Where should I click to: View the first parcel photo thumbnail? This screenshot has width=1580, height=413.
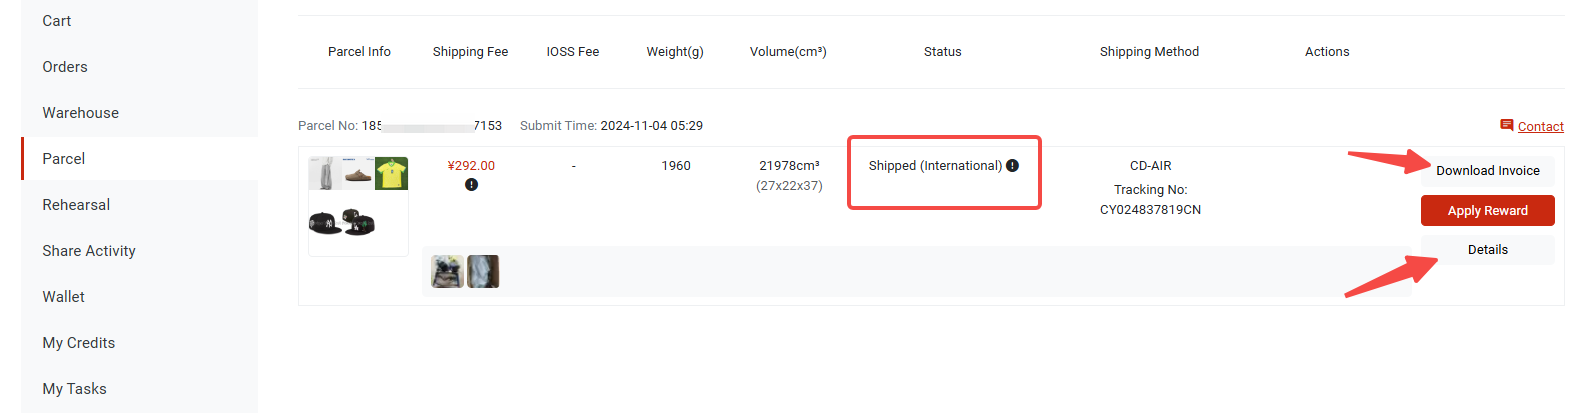click(x=447, y=271)
